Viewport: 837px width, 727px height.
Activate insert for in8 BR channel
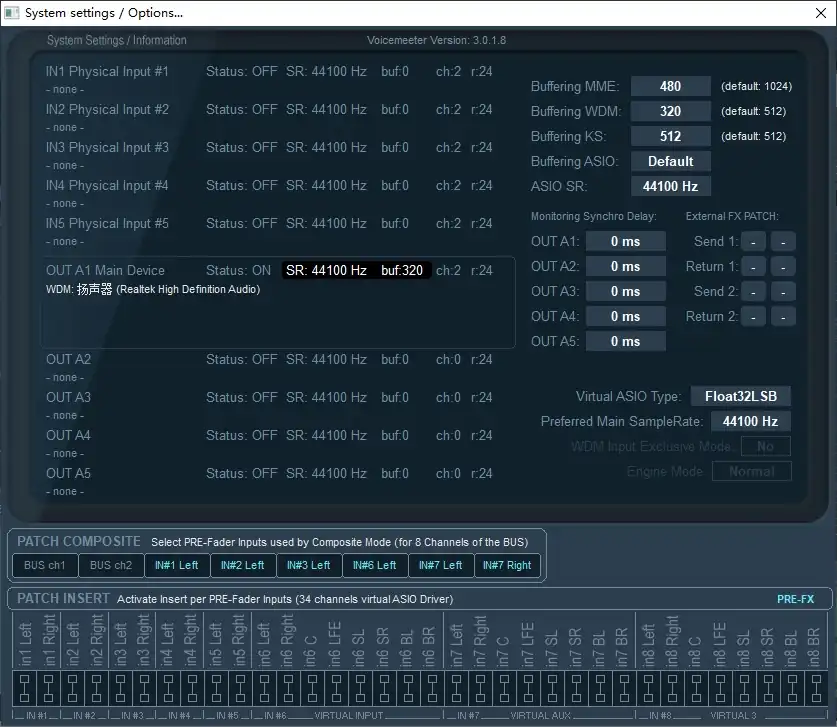[816, 688]
